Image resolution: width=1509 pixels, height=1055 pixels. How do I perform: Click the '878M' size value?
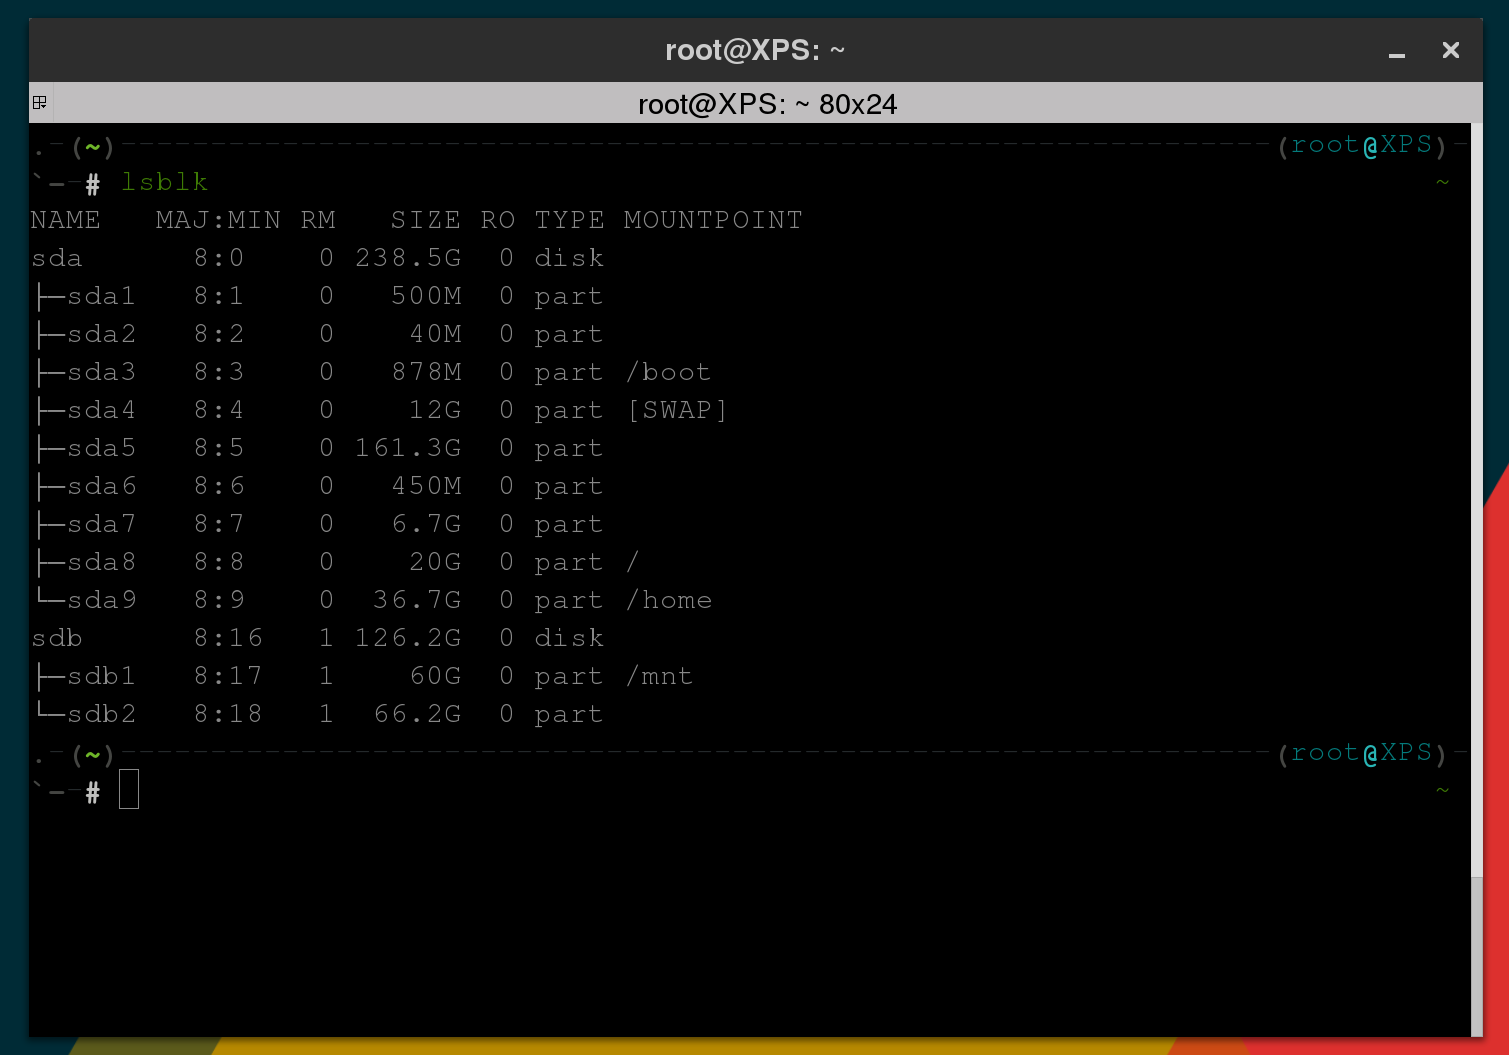click(x=427, y=372)
